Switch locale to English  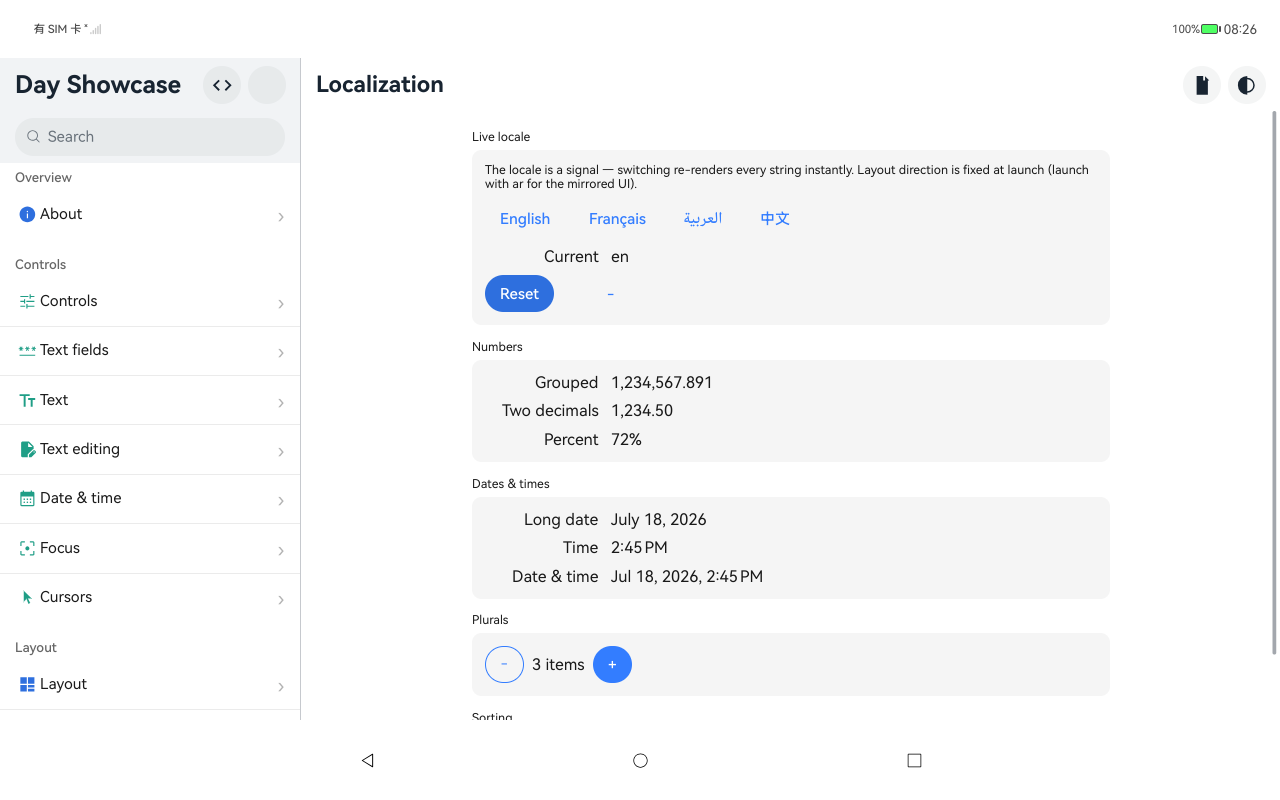525,219
